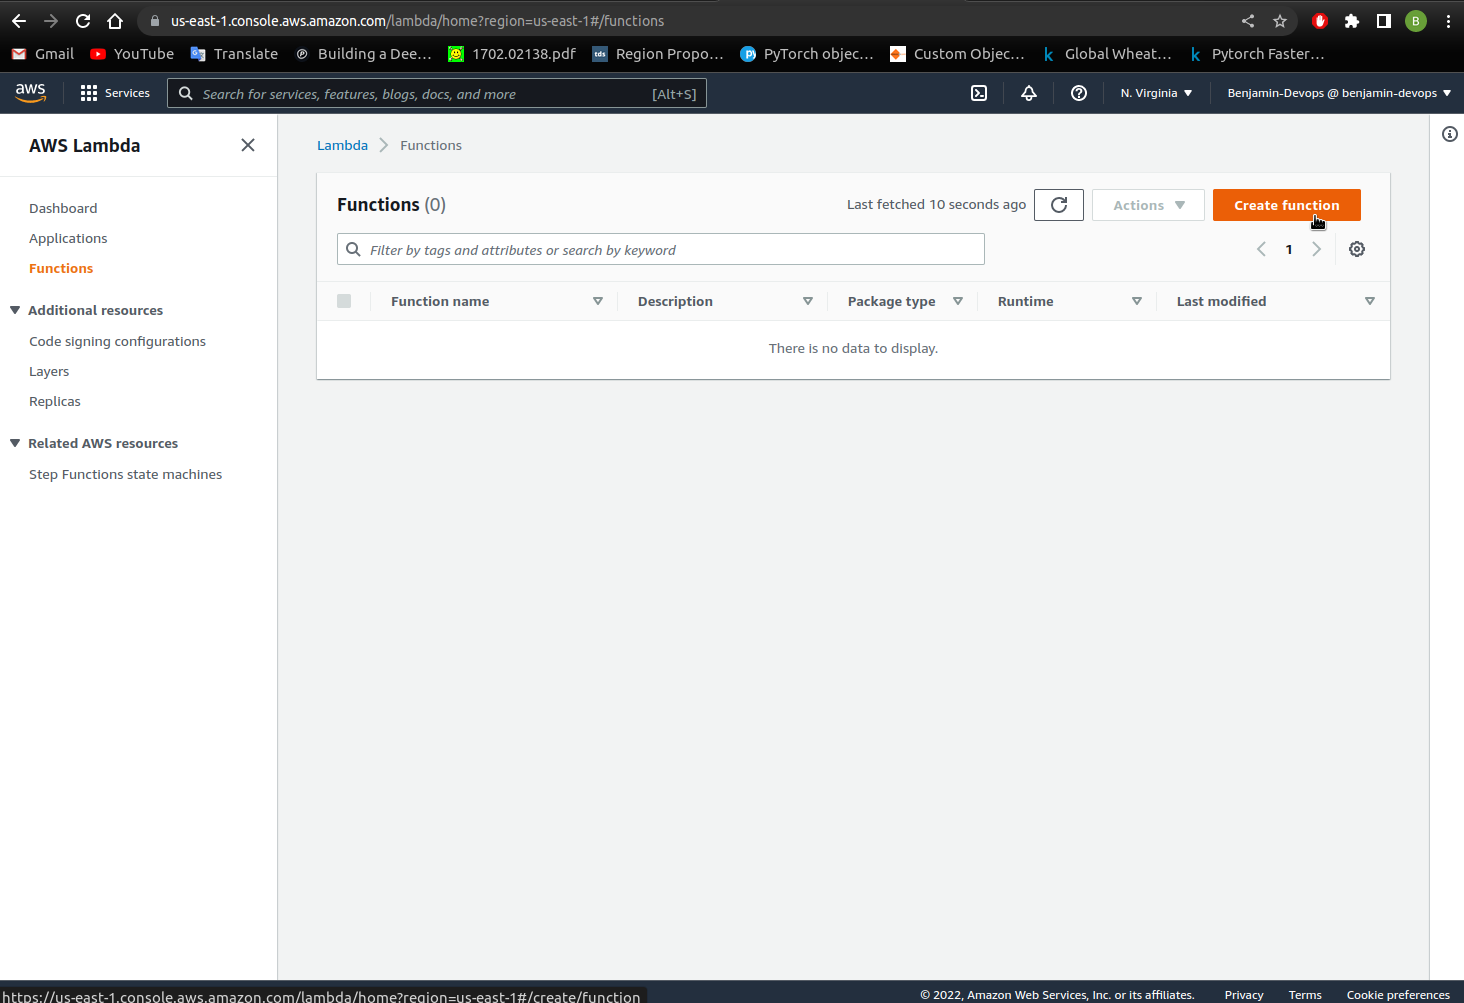Image resolution: width=1464 pixels, height=1003 pixels.
Task: Click current page number 1
Action: (x=1289, y=249)
